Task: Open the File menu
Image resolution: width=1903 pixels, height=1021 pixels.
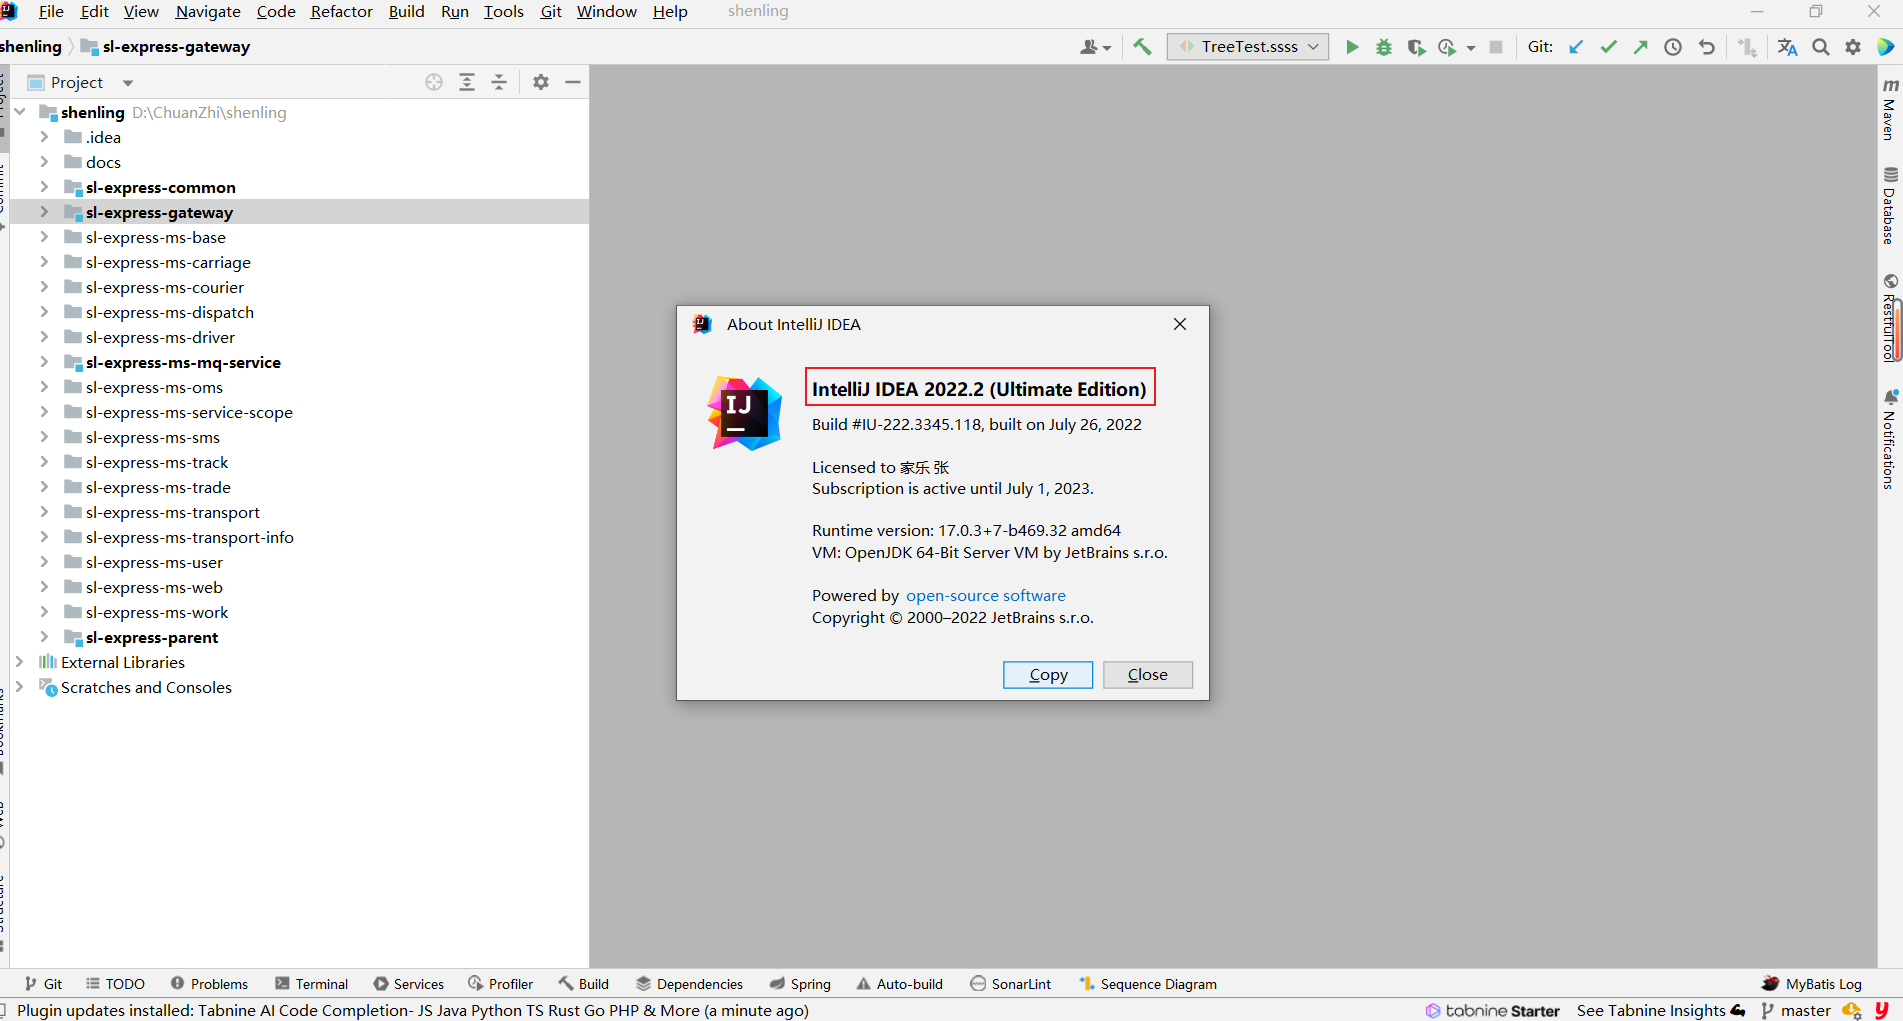Action: click(x=51, y=11)
